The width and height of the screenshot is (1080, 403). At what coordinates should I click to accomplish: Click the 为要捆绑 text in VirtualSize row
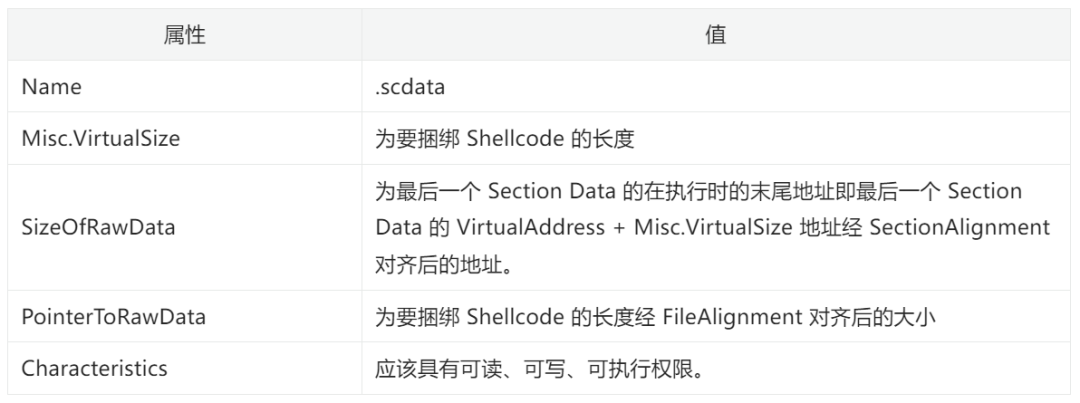click(x=418, y=139)
